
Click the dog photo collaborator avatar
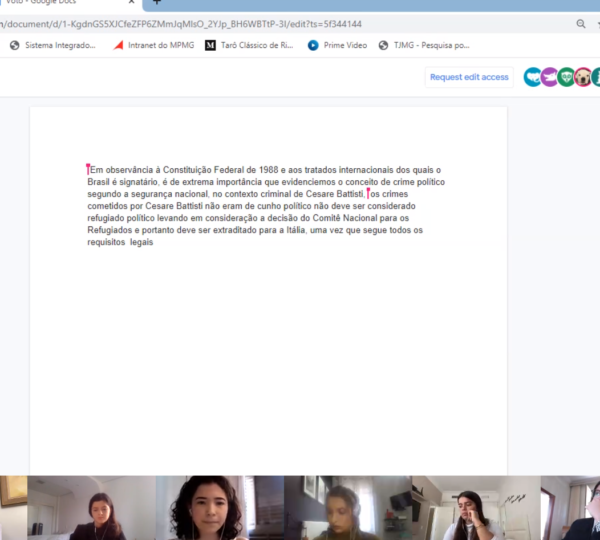point(583,77)
